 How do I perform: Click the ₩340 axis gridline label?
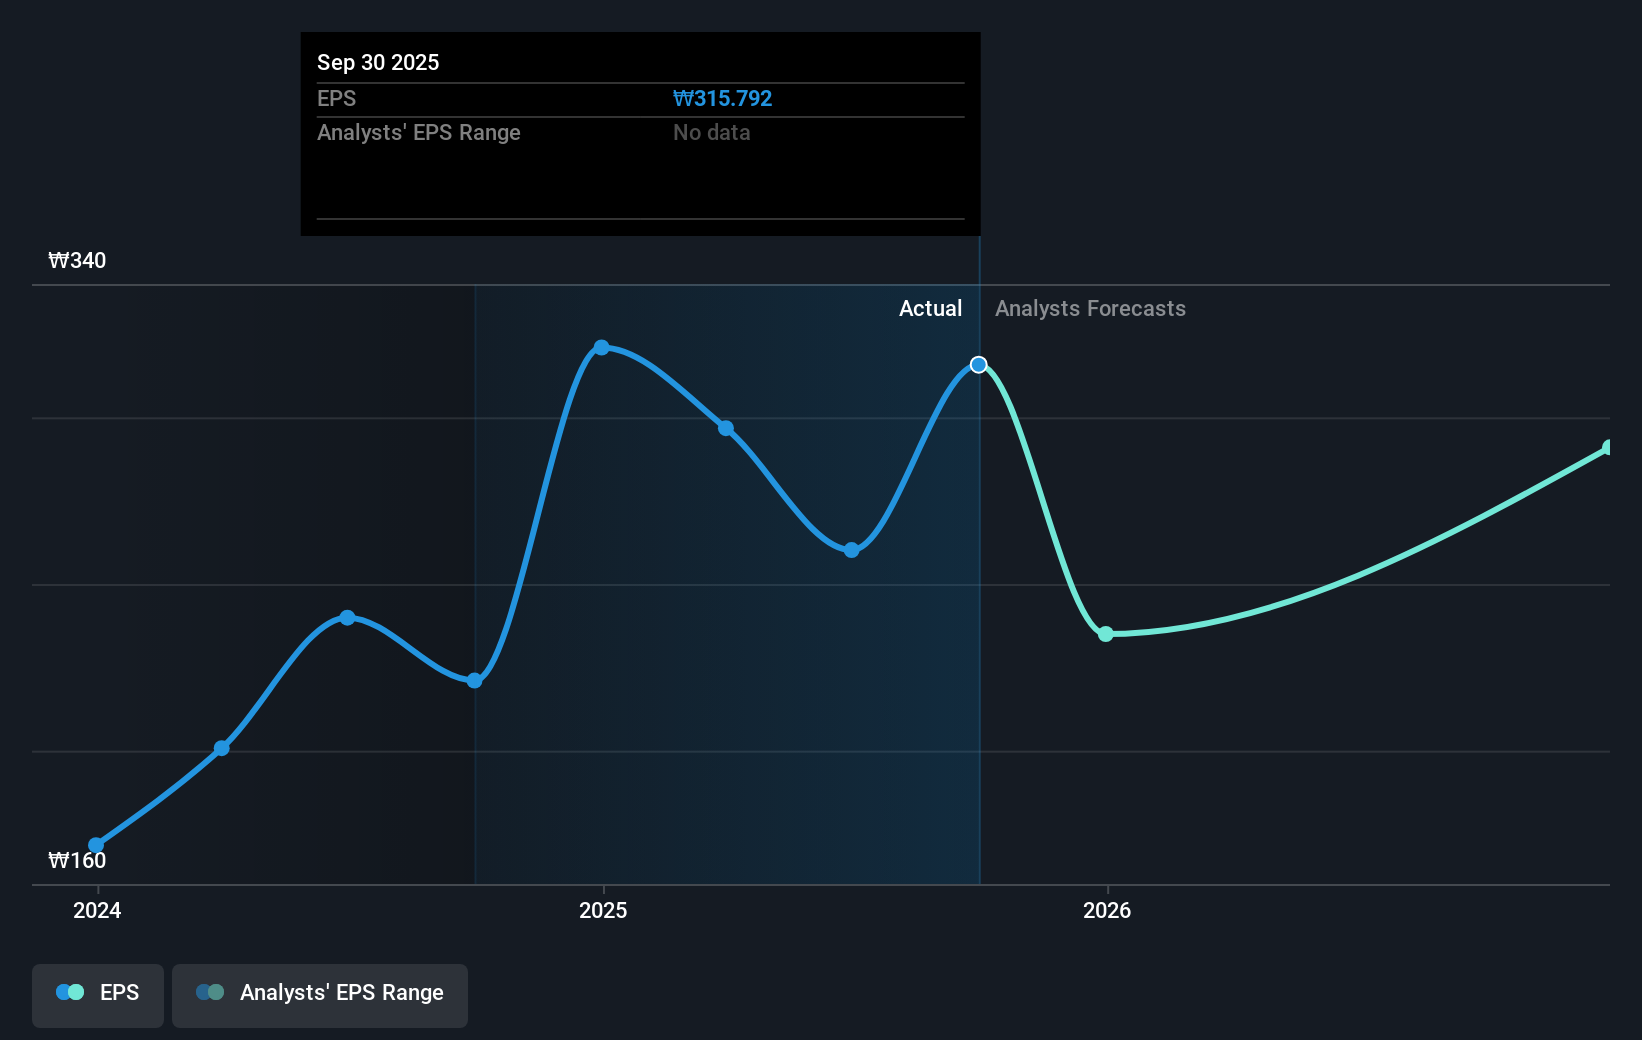(76, 260)
